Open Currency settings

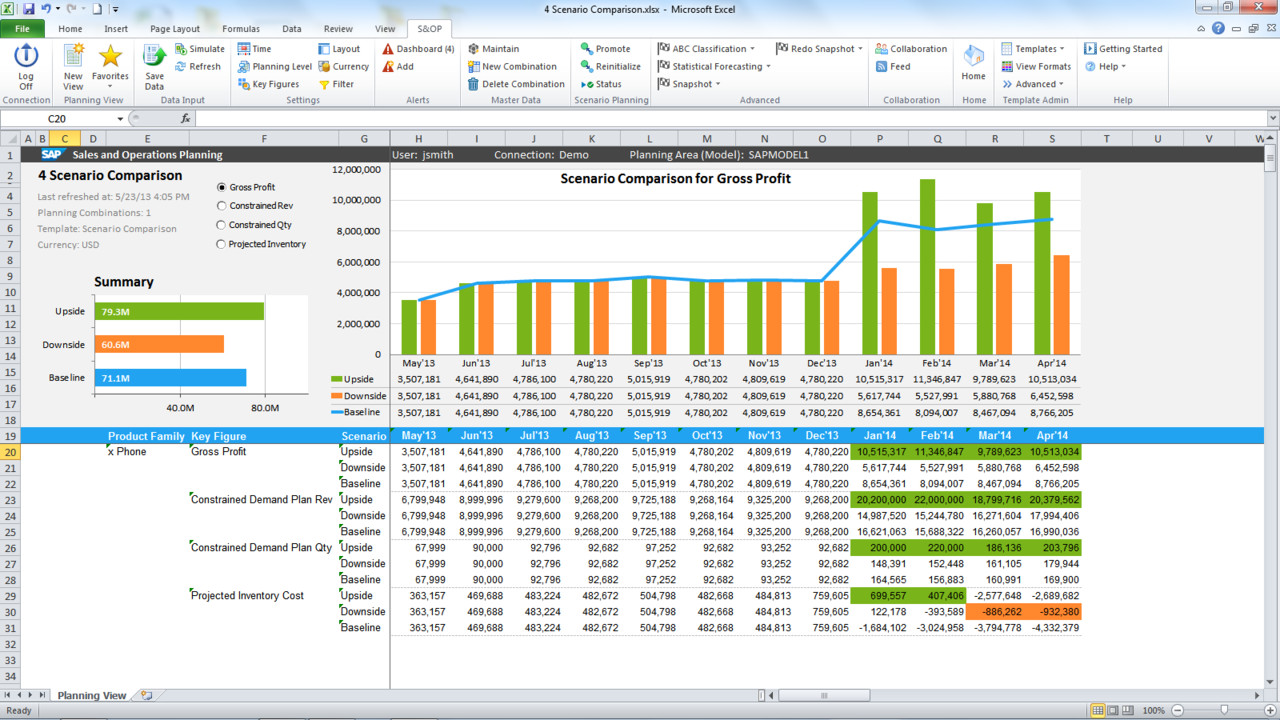click(x=343, y=67)
